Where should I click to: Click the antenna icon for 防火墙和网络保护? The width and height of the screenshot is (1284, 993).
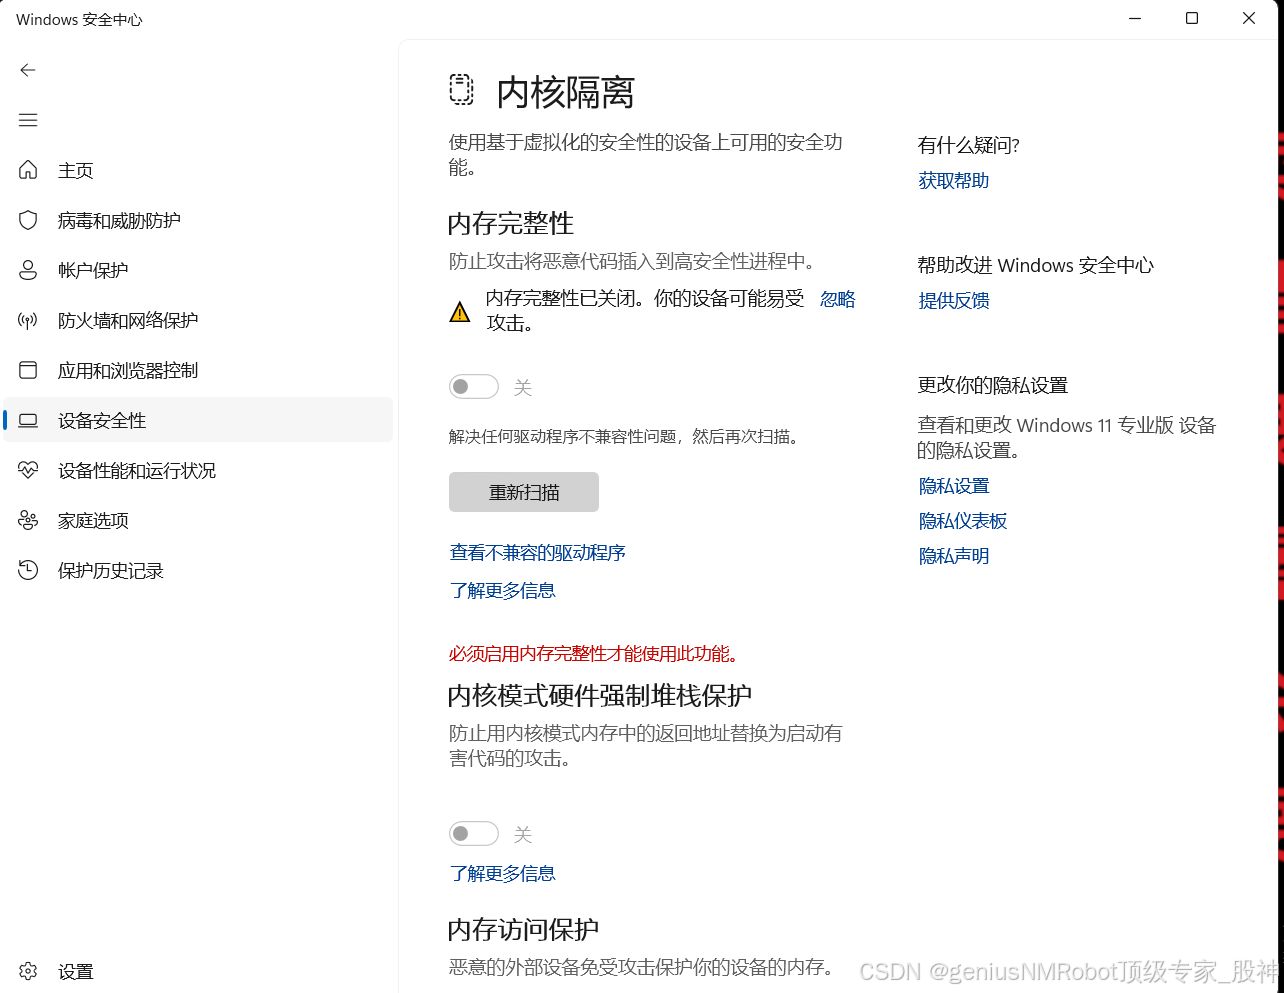pyautogui.click(x=28, y=320)
